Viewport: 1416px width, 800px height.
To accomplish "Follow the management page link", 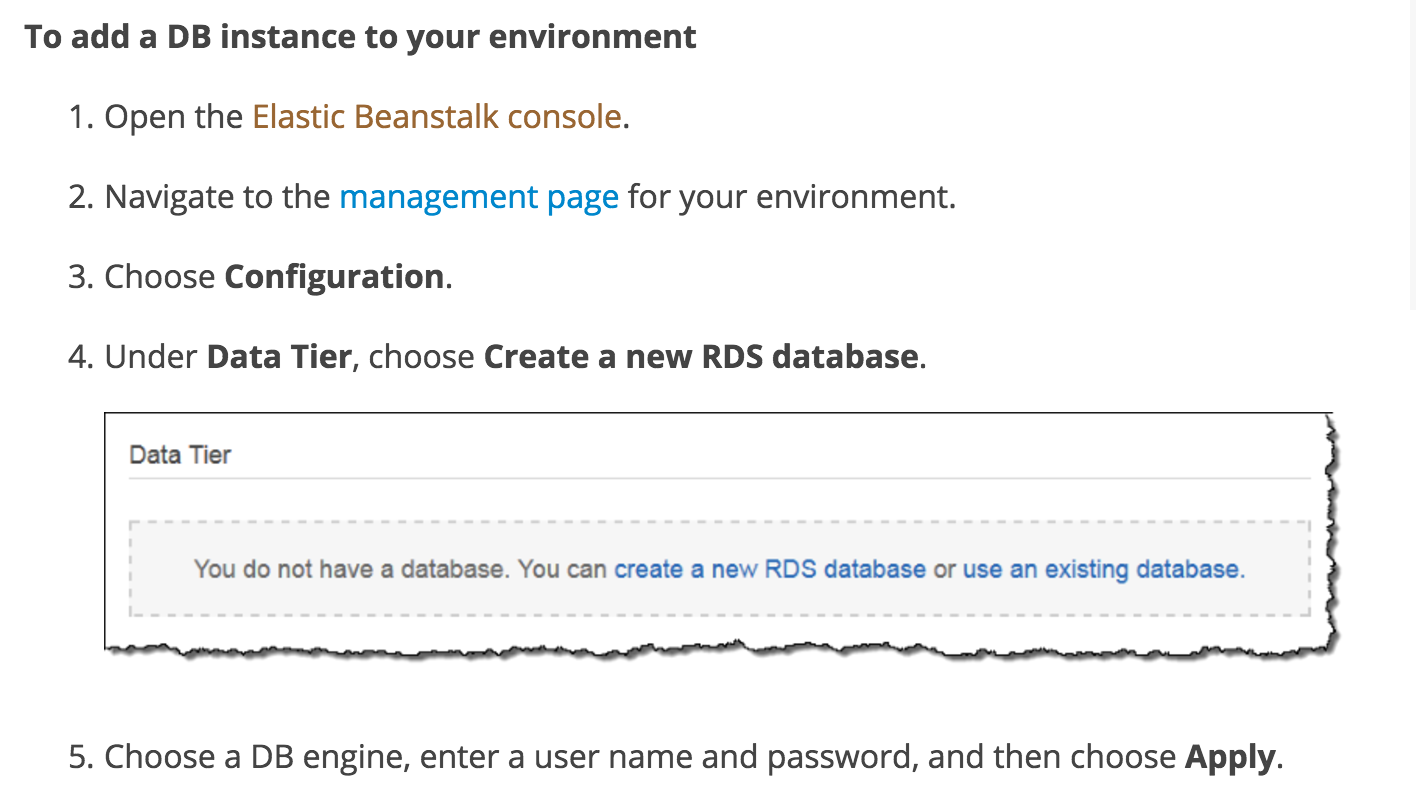I will click(479, 197).
